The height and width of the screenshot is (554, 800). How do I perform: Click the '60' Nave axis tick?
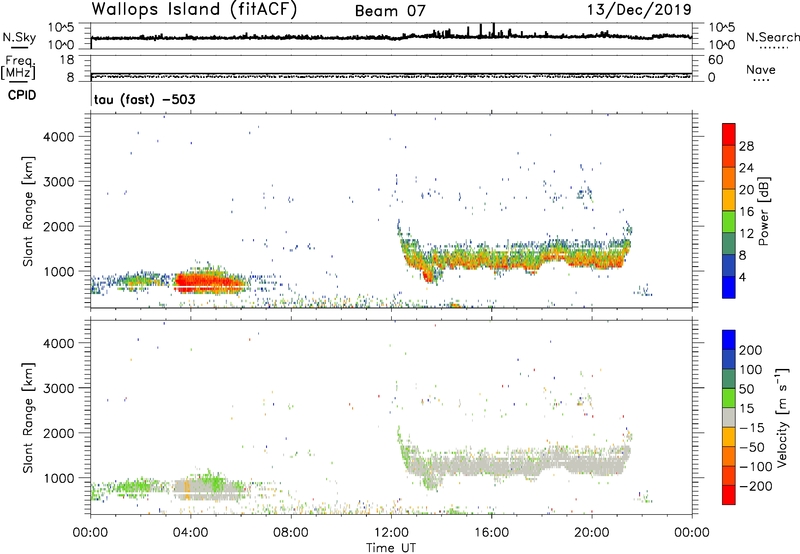(x=715, y=60)
